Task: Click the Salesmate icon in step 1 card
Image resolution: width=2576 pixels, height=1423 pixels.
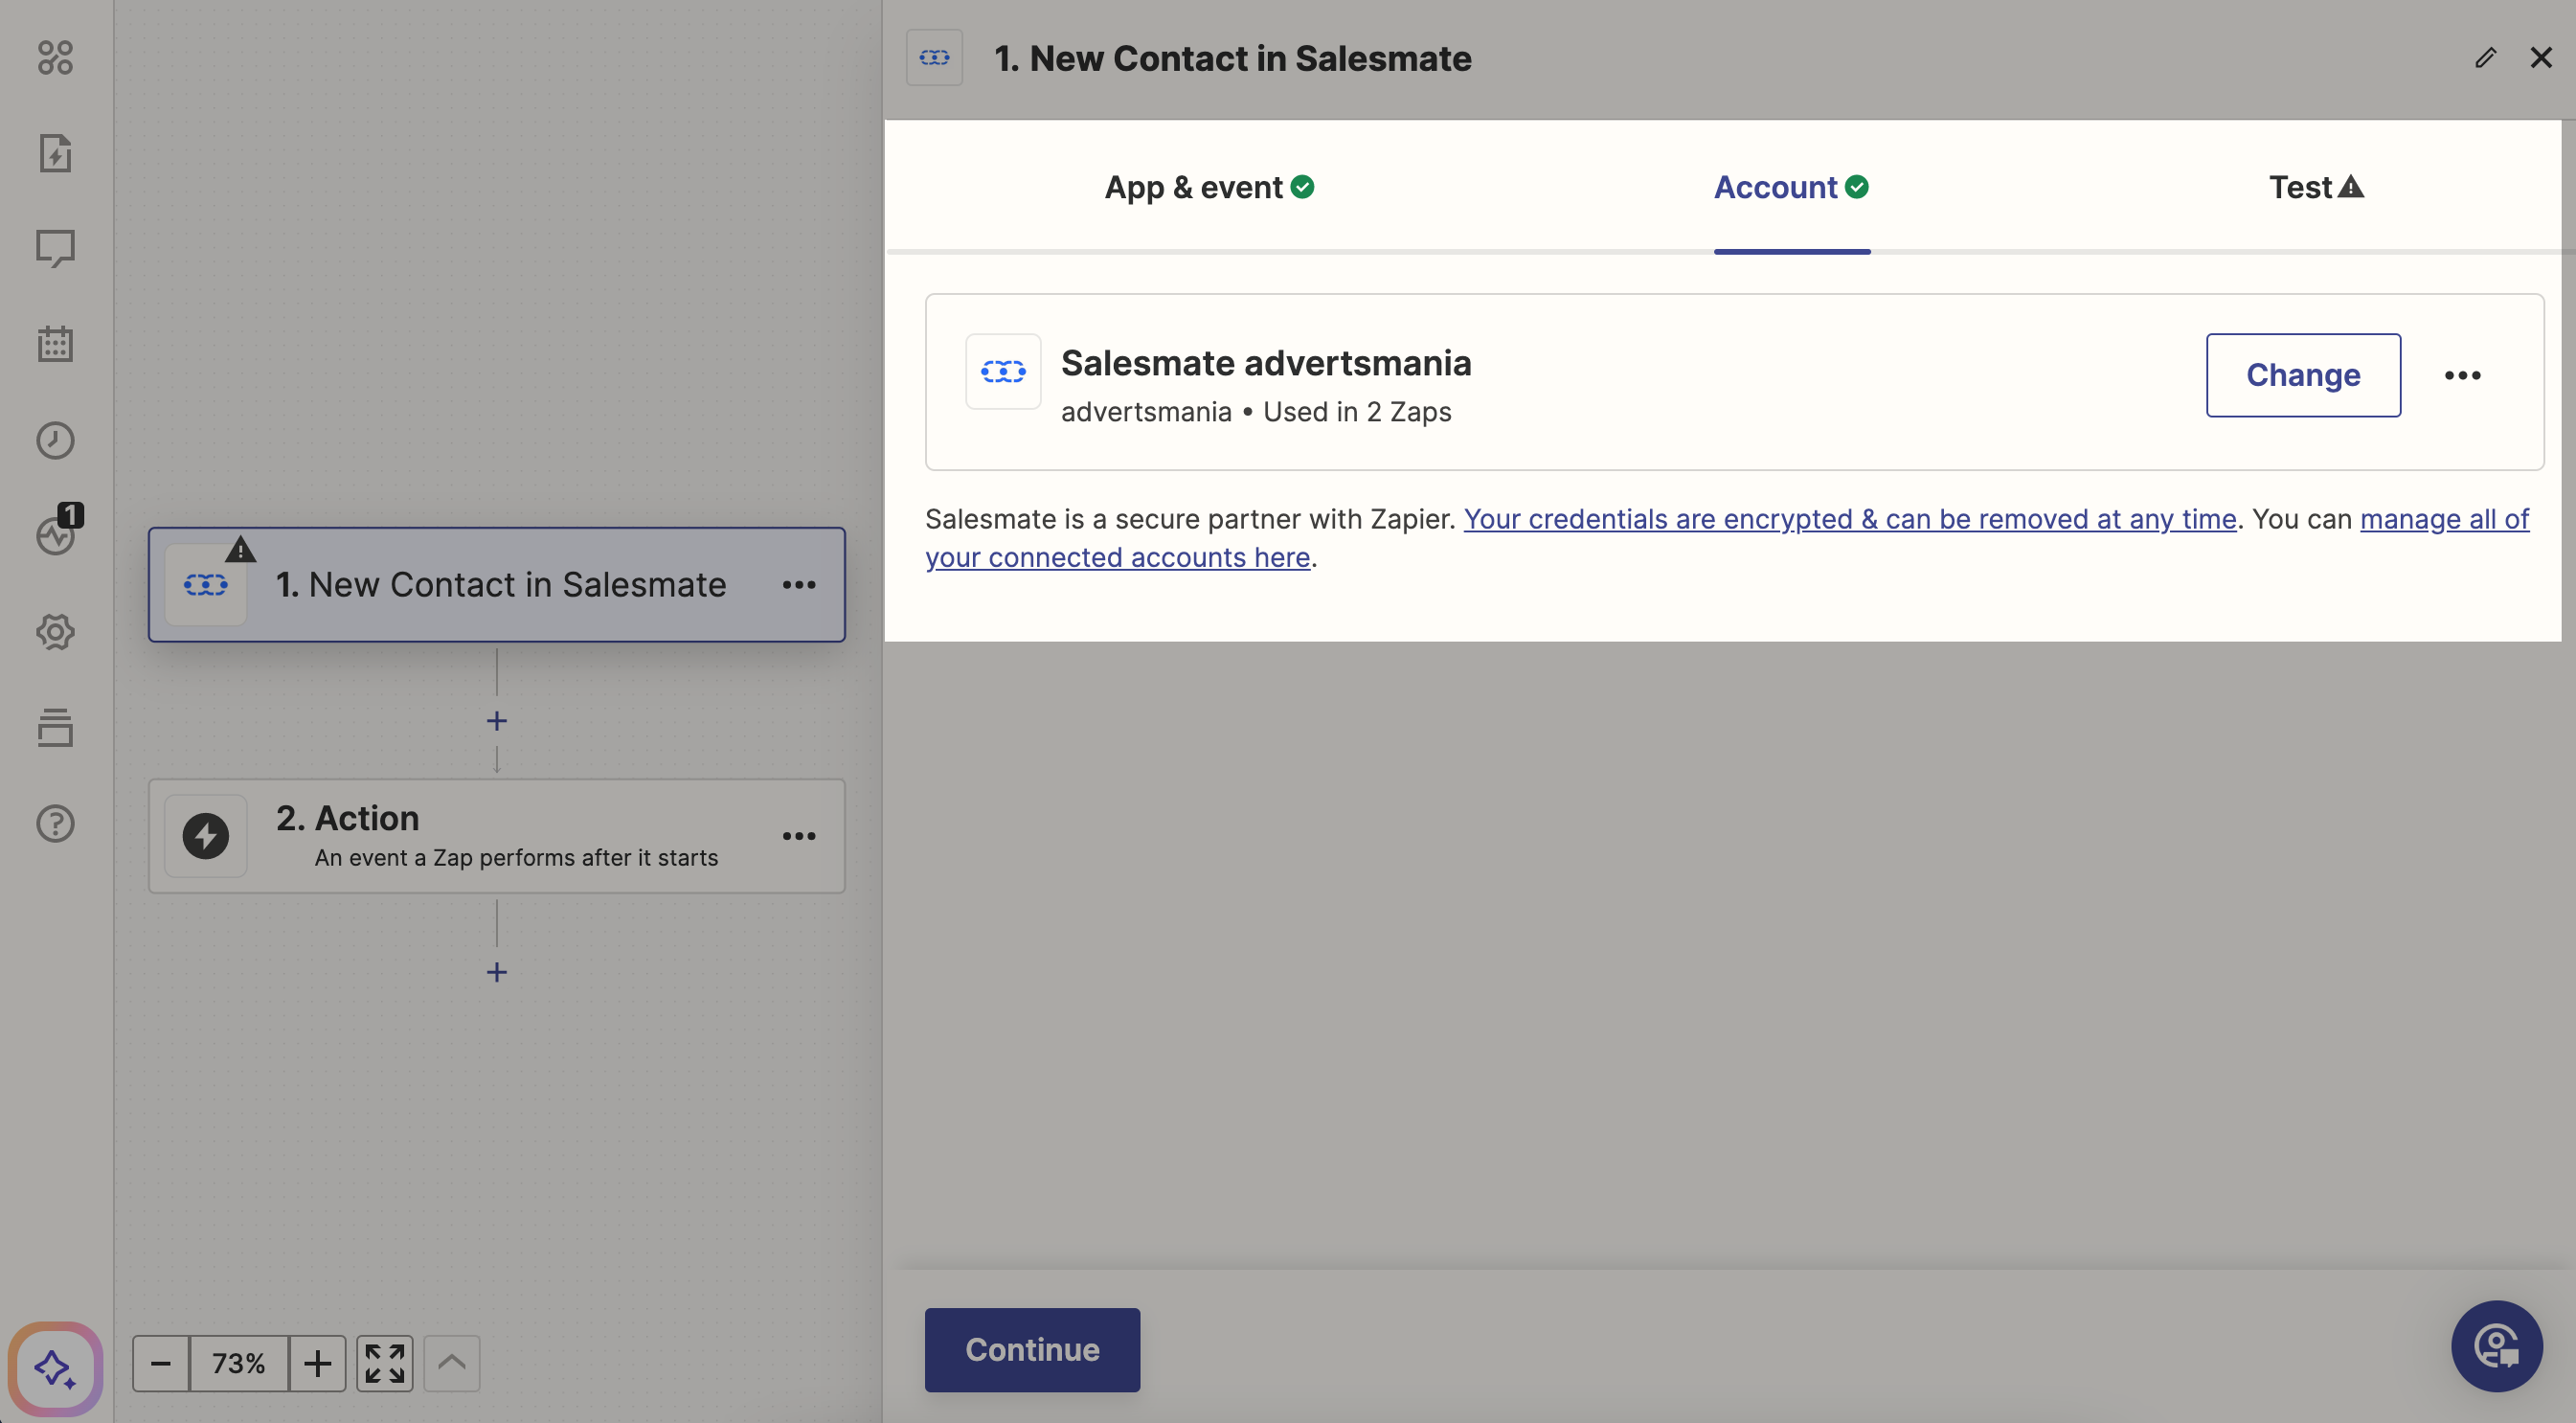Action: point(206,585)
